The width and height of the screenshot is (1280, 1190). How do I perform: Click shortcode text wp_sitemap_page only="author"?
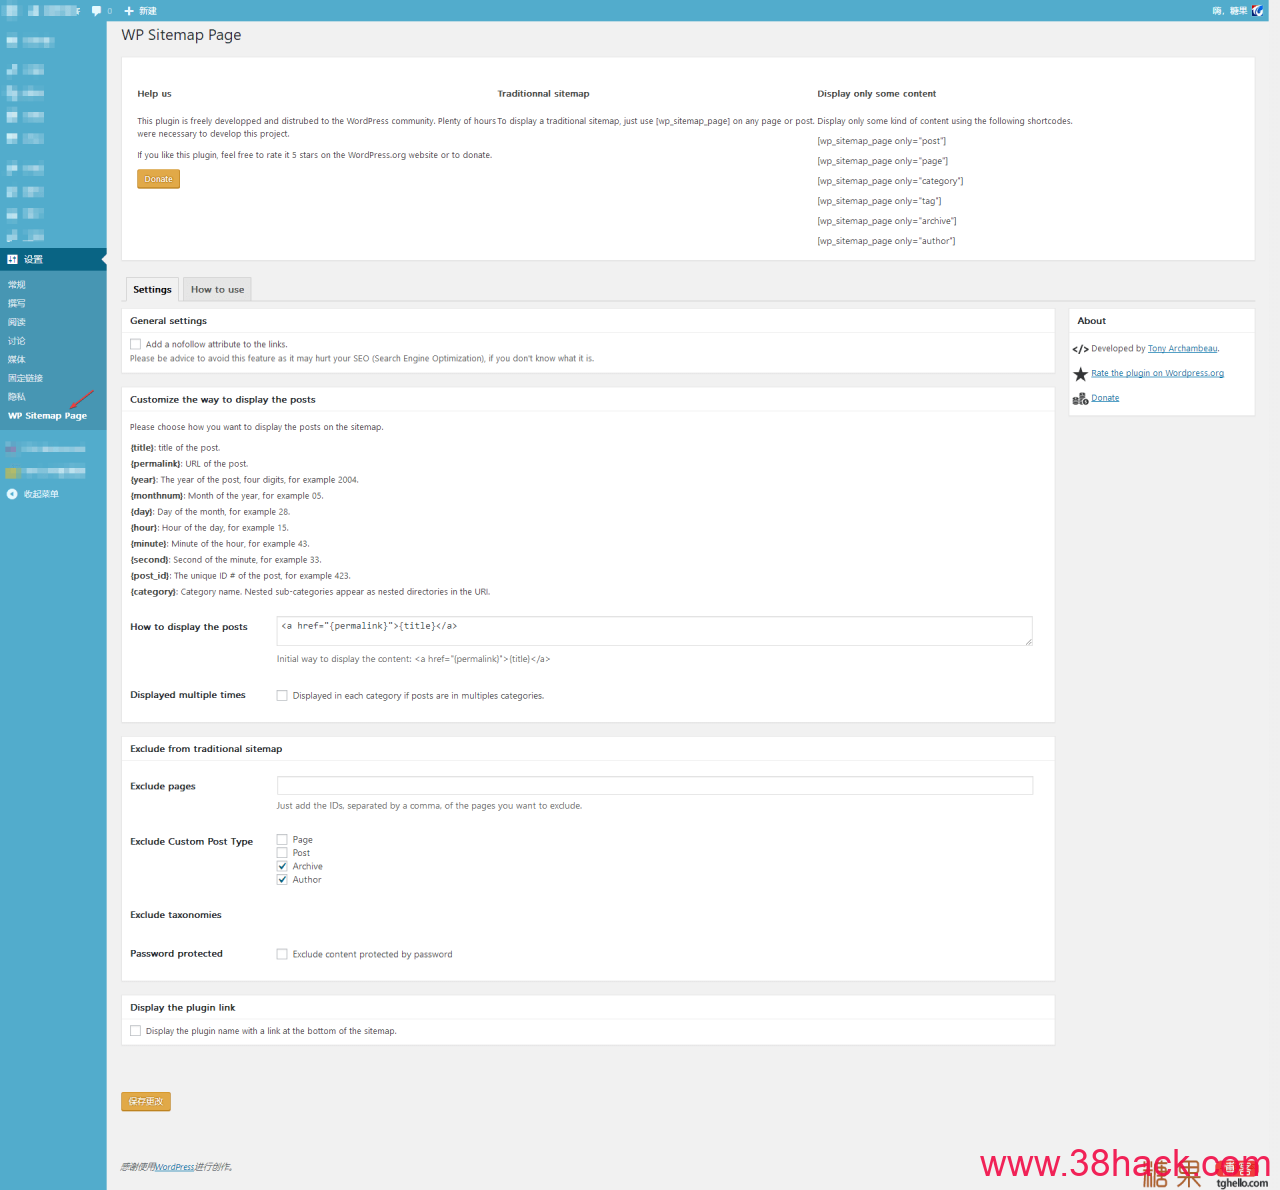(x=886, y=241)
